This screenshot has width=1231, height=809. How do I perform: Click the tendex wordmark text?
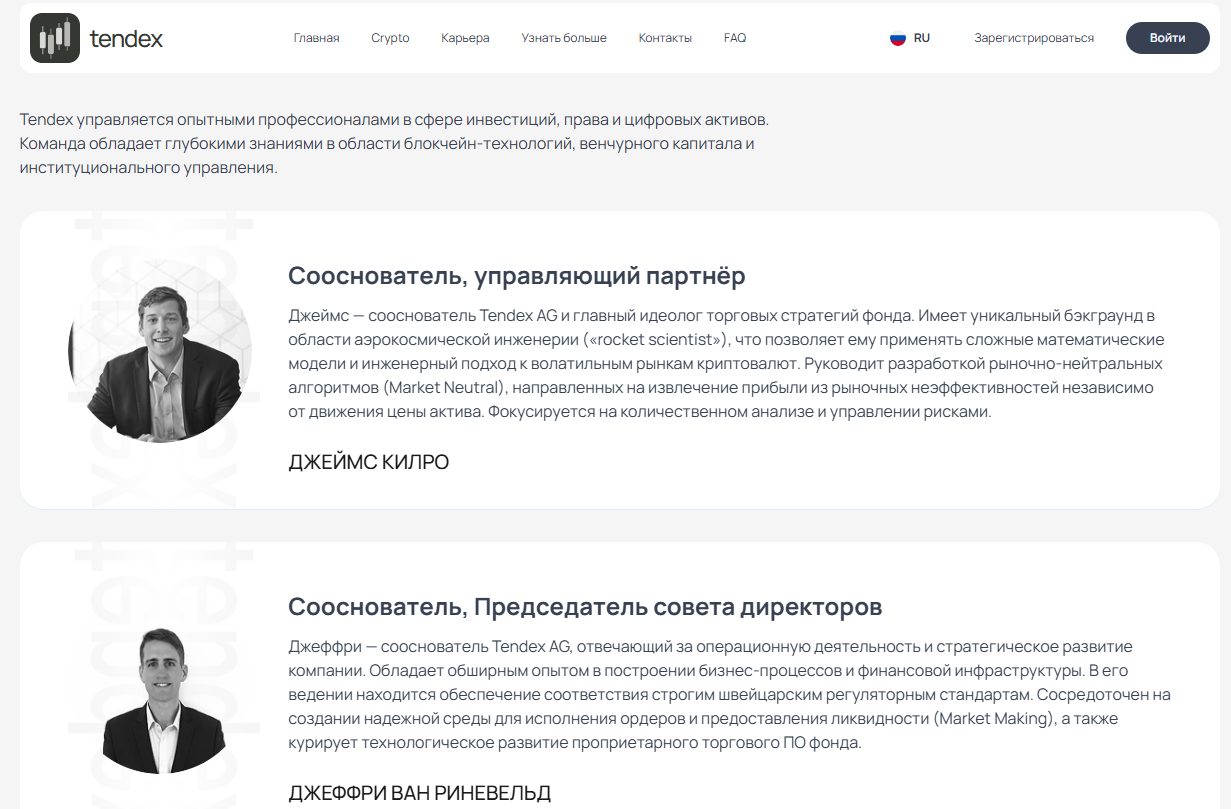[126, 39]
